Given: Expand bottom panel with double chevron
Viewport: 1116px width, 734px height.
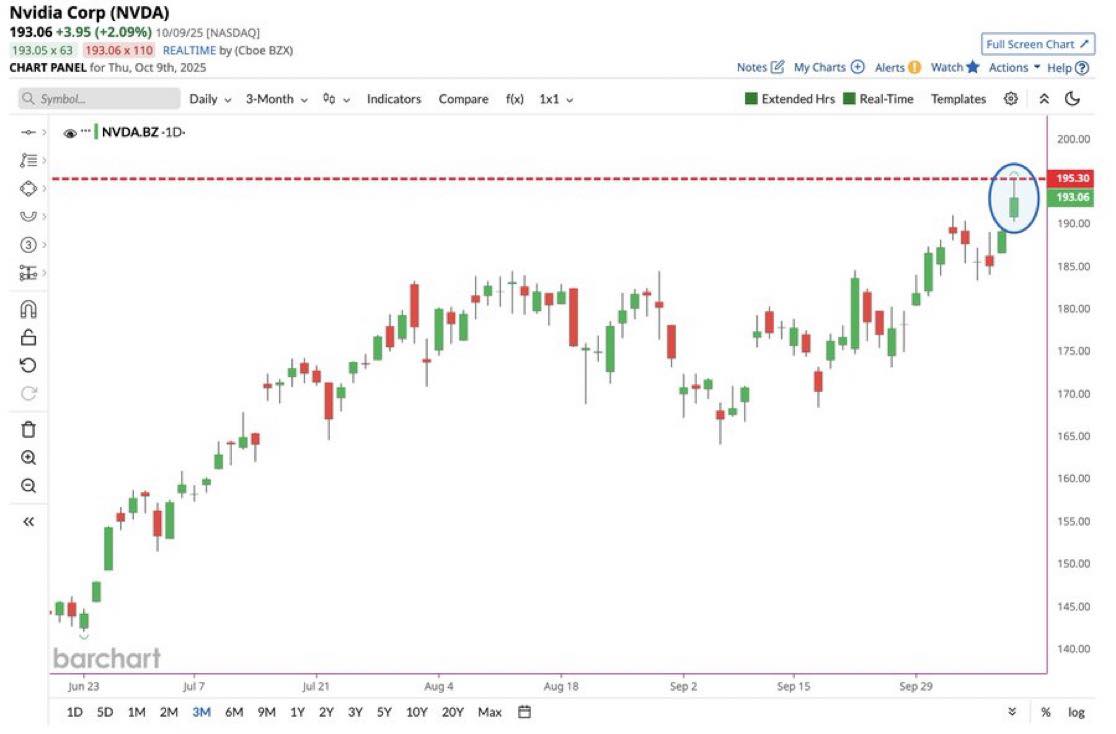Looking at the screenshot, I should click(x=1012, y=712).
